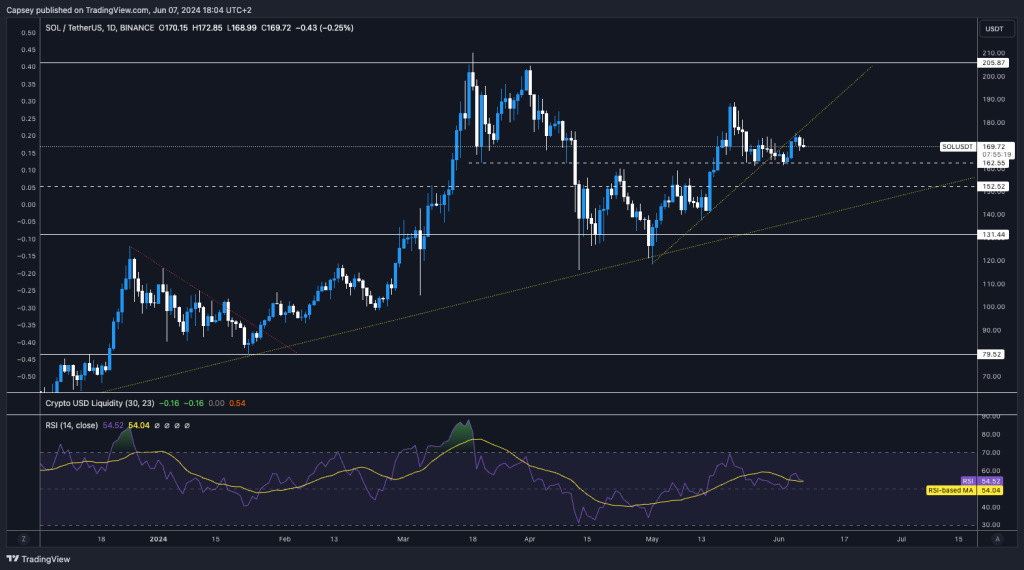Click the -0.25 left scale tick

pos(27,291)
